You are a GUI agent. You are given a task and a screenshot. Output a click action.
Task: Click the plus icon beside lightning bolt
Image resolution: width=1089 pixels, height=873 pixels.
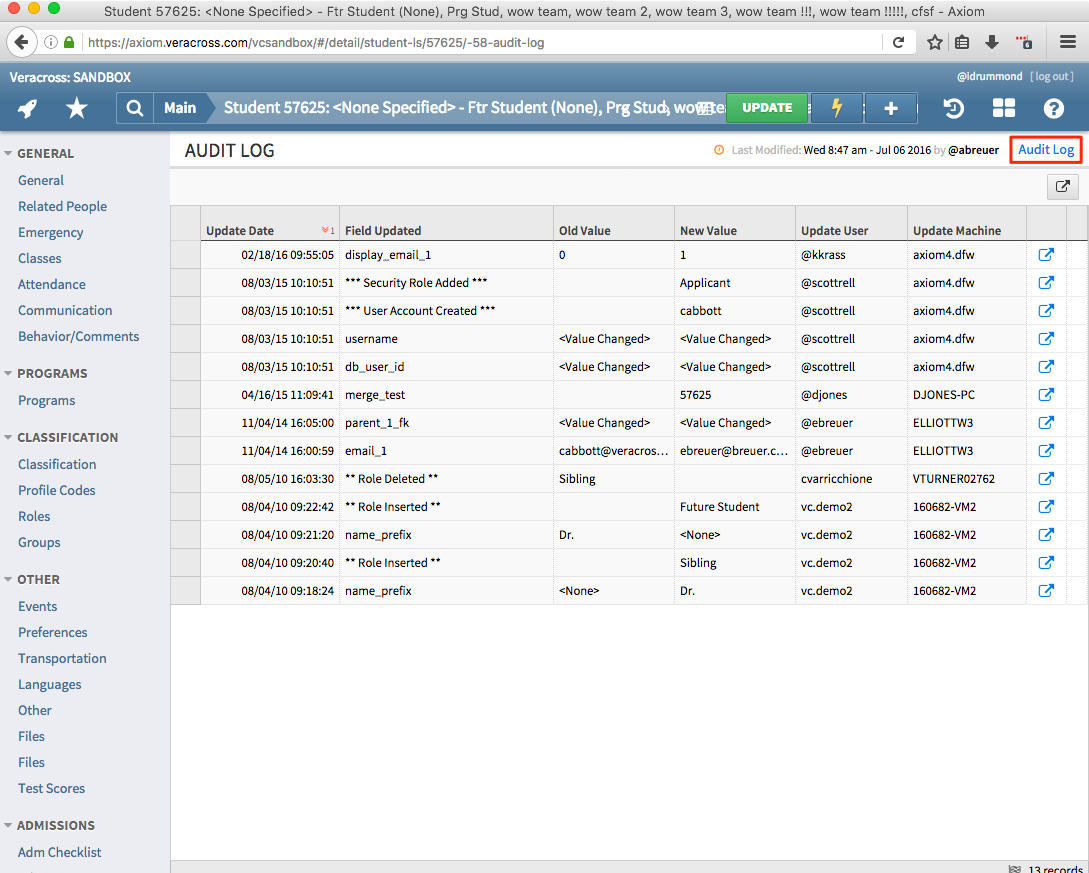point(890,108)
